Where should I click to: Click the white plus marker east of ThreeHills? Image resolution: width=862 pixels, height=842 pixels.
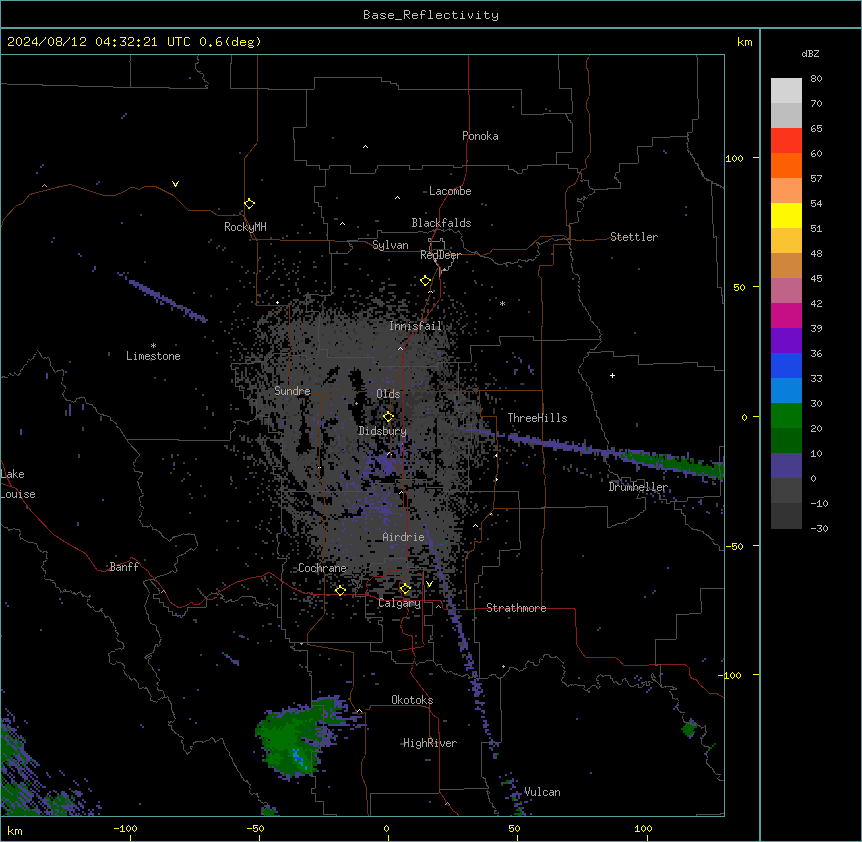612,375
